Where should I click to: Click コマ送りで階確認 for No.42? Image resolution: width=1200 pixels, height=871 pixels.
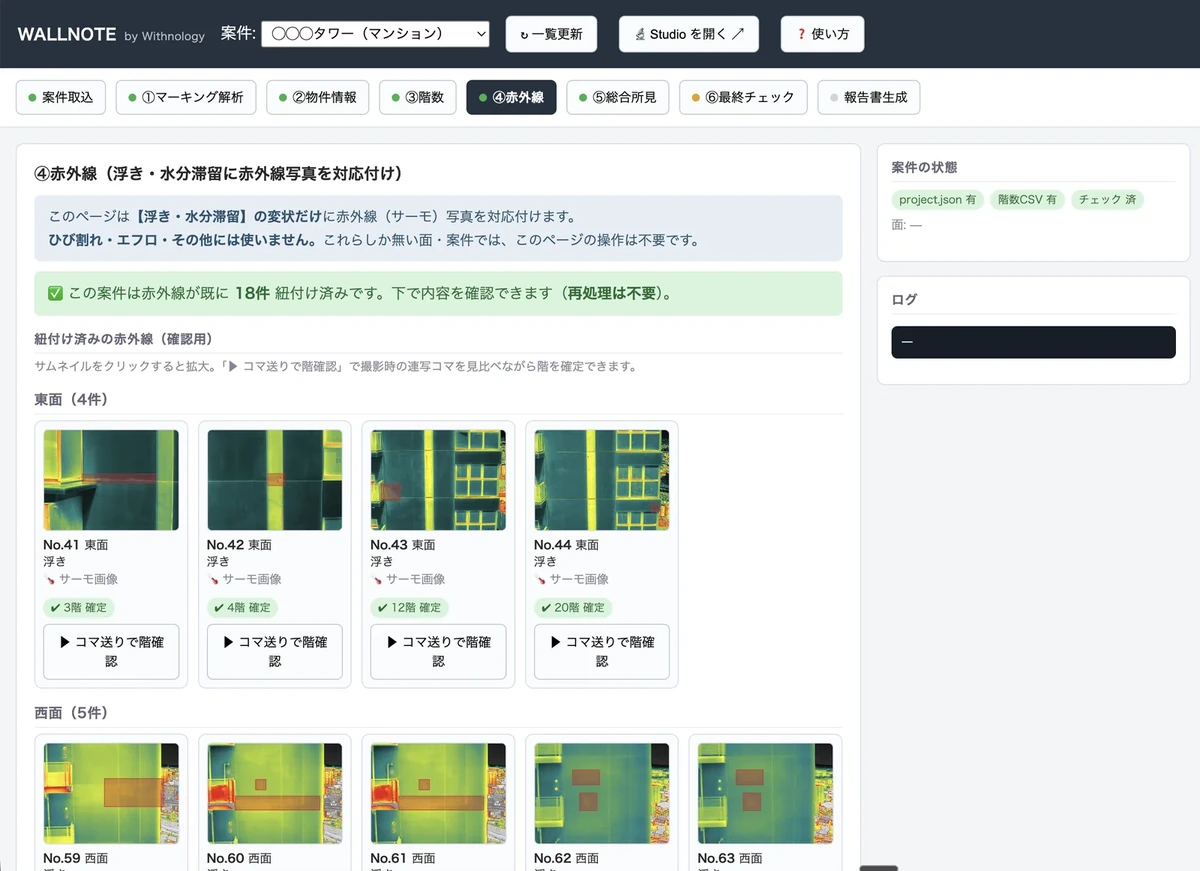point(275,652)
